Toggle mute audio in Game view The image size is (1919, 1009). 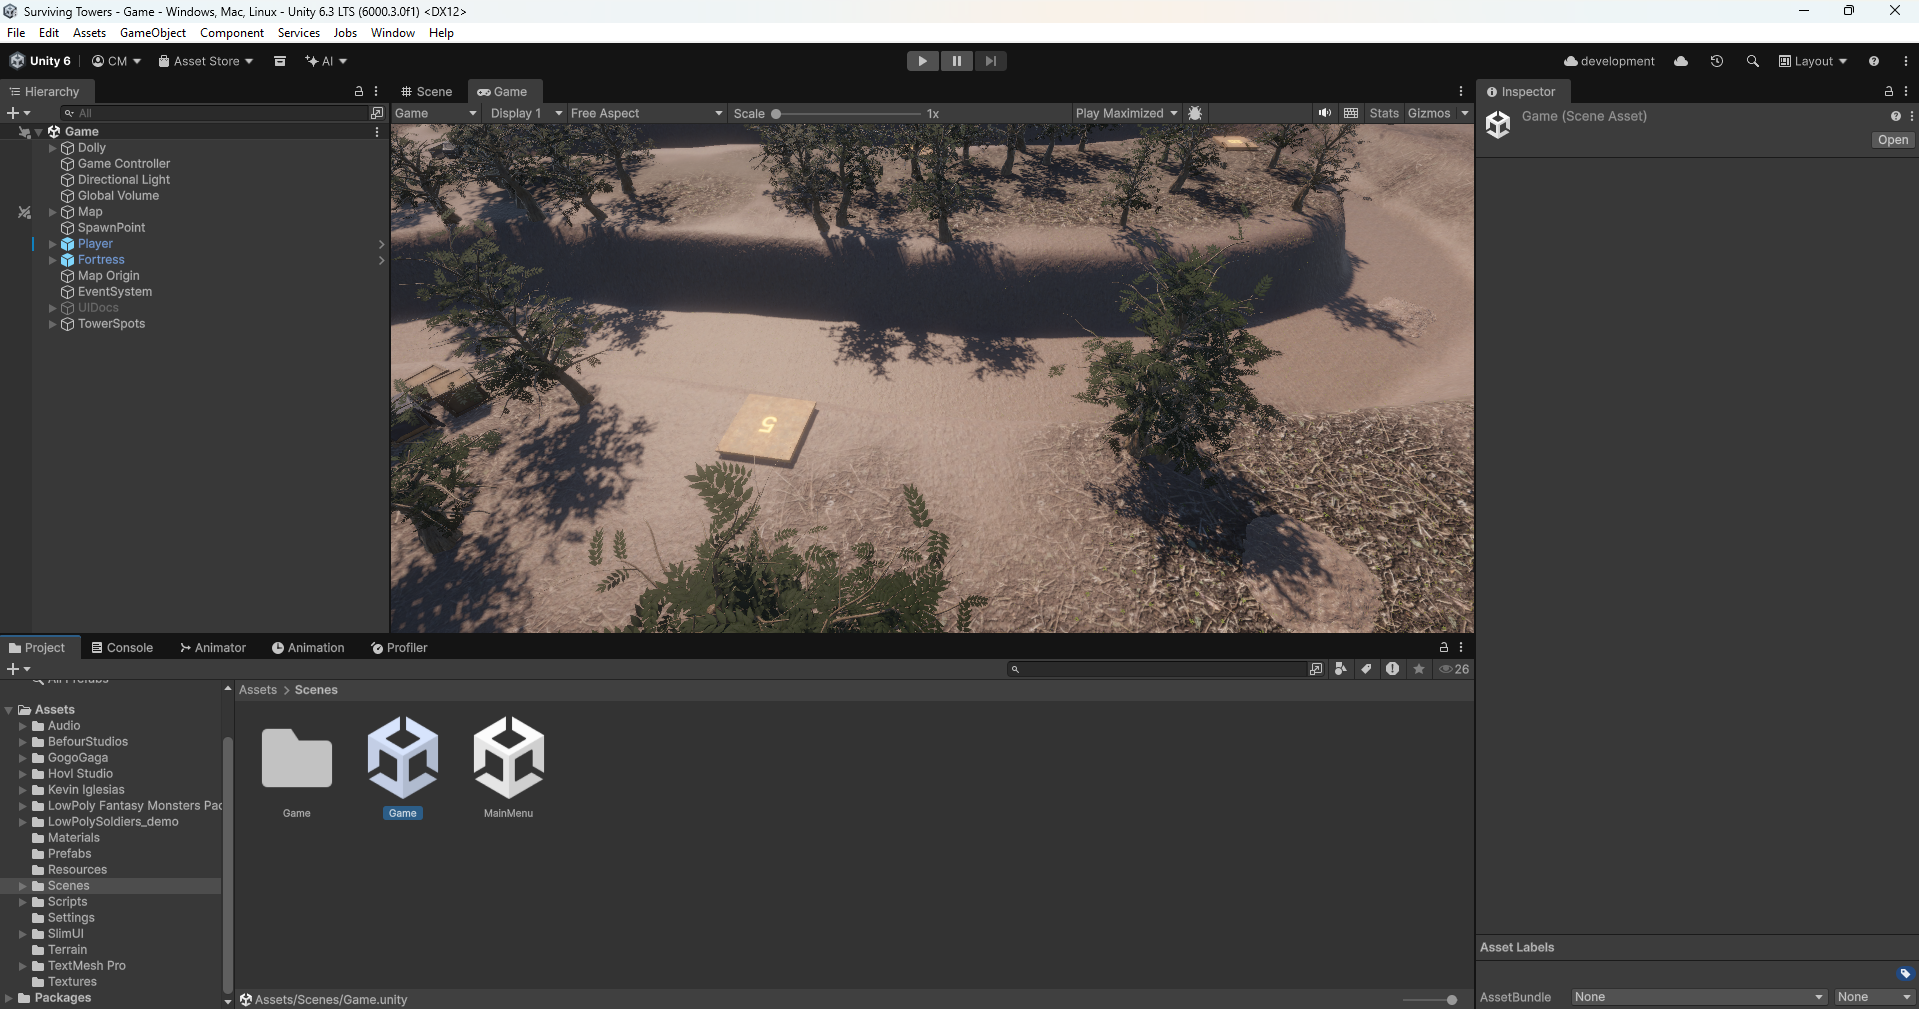(1324, 113)
